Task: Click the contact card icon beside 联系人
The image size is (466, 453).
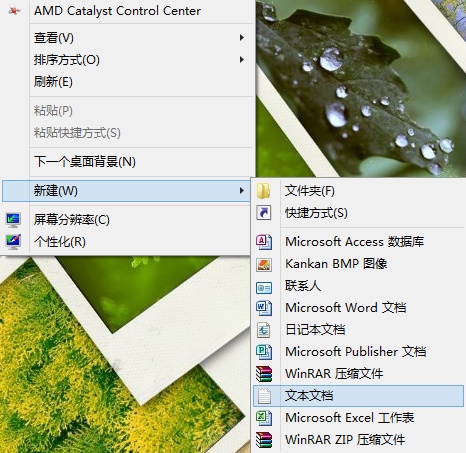Action: pos(264,287)
